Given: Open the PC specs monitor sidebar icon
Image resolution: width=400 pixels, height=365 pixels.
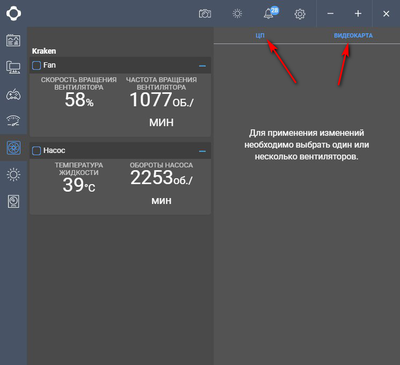Looking at the screenshot, I should tap(13, 67).
